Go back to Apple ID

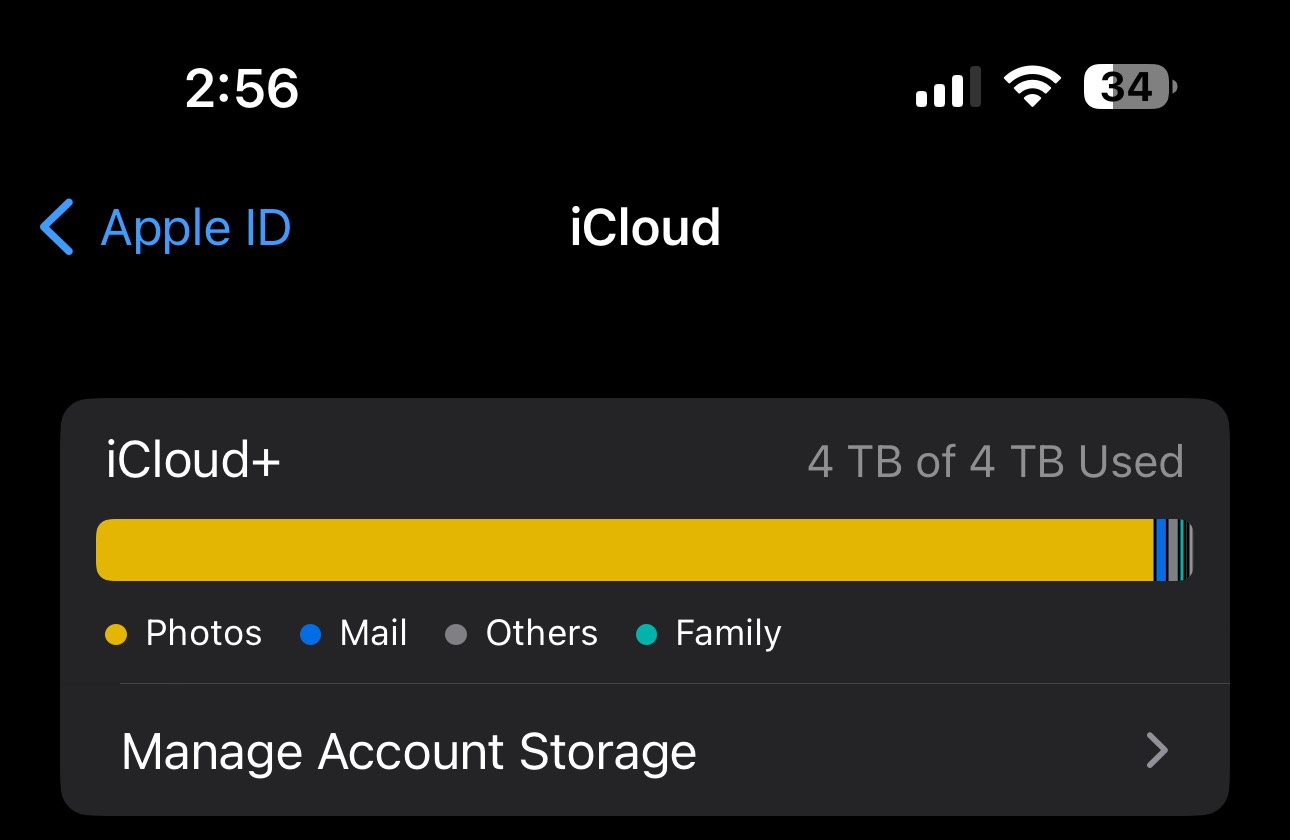click(x=195, y=228)
